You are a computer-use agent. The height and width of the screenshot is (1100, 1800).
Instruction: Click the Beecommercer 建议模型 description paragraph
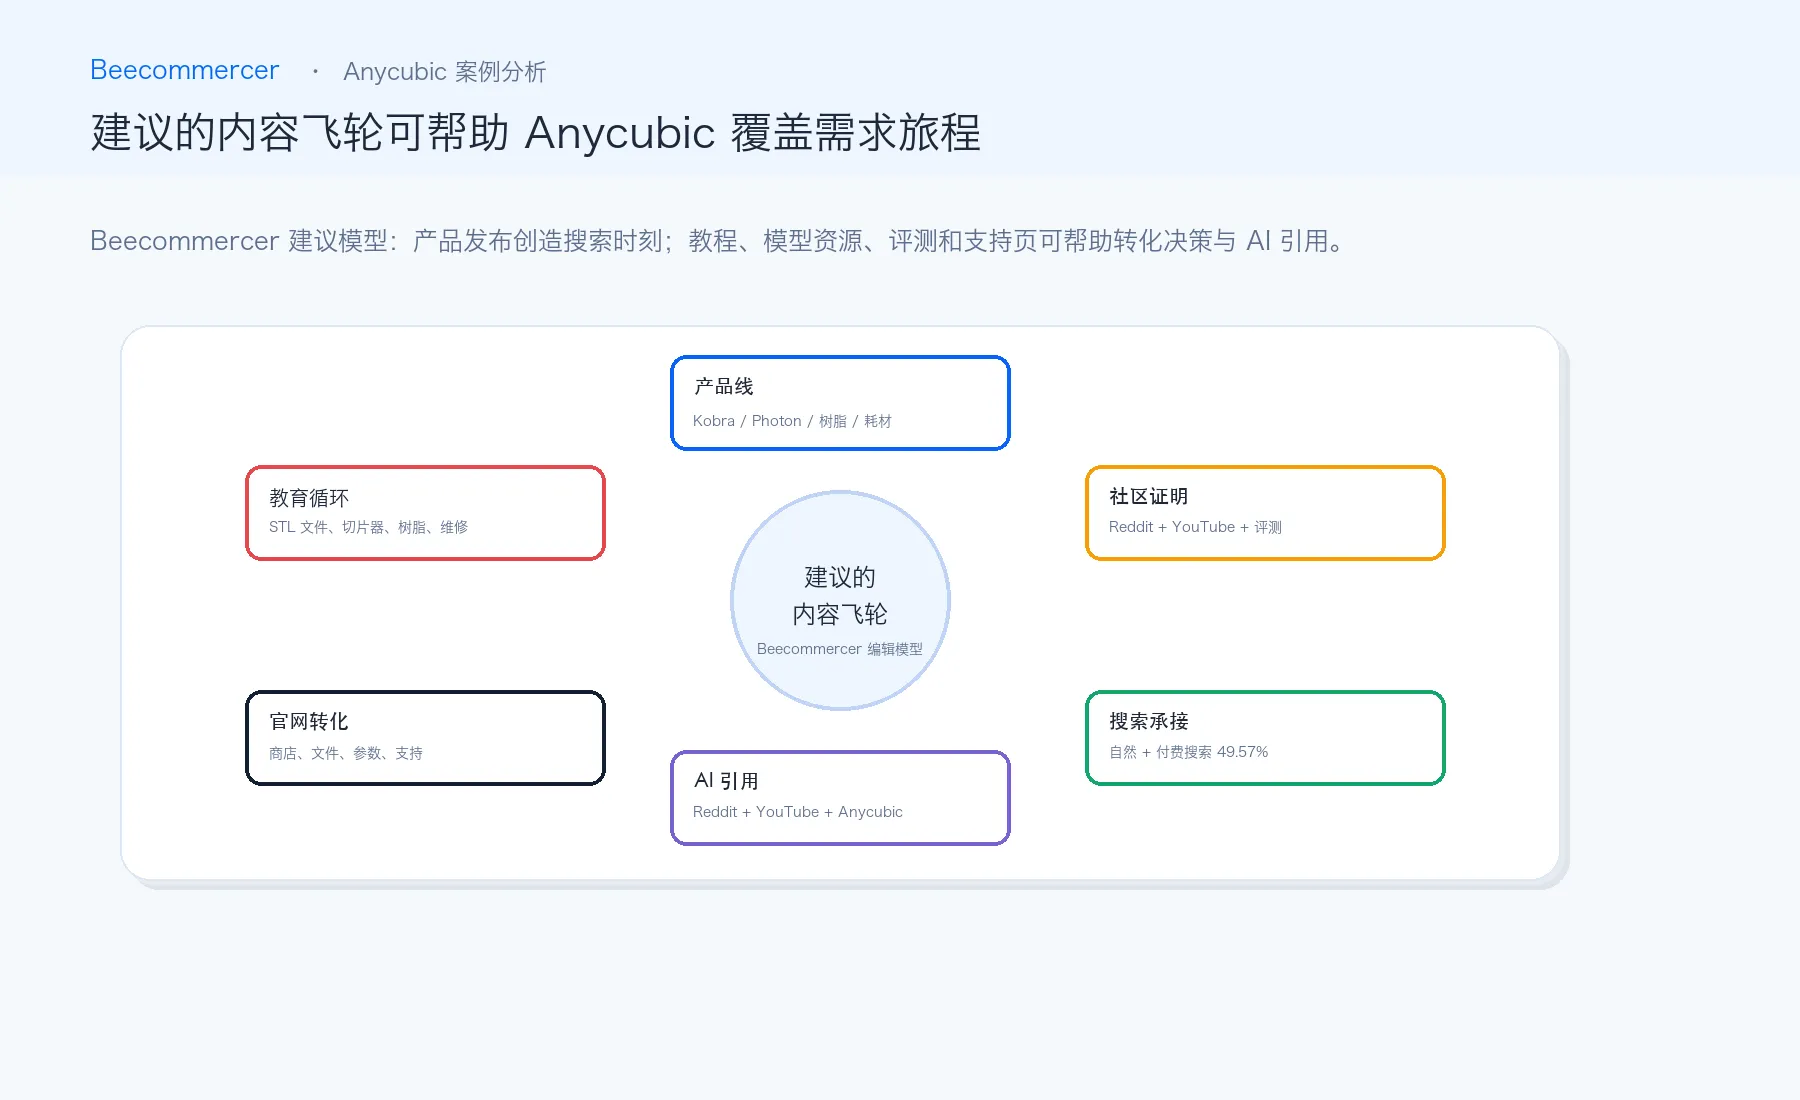720,241
